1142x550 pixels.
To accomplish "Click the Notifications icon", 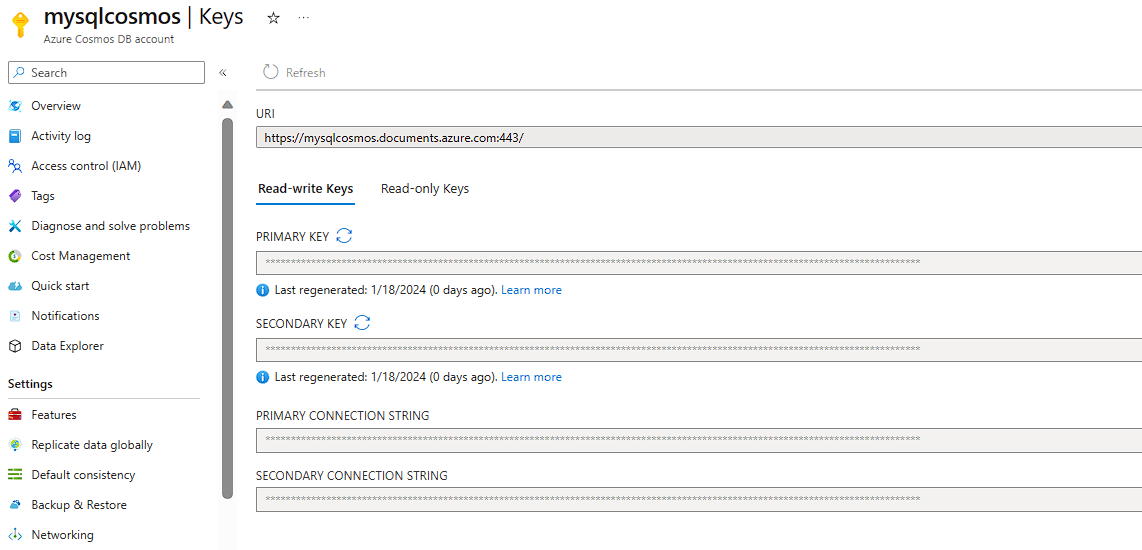I will pos(15,316).
